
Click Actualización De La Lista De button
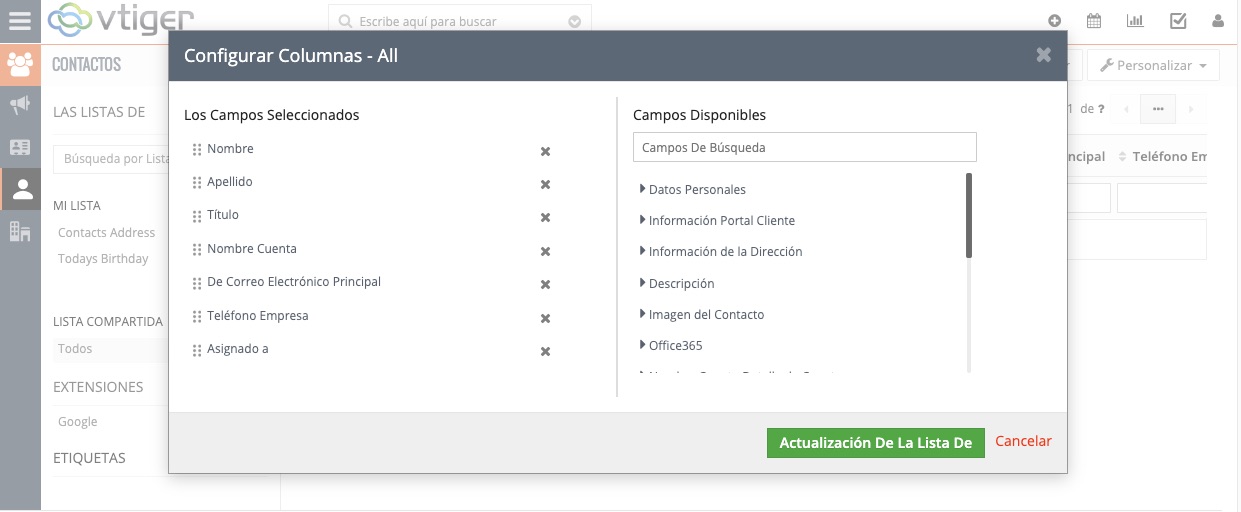pos(875,443)
